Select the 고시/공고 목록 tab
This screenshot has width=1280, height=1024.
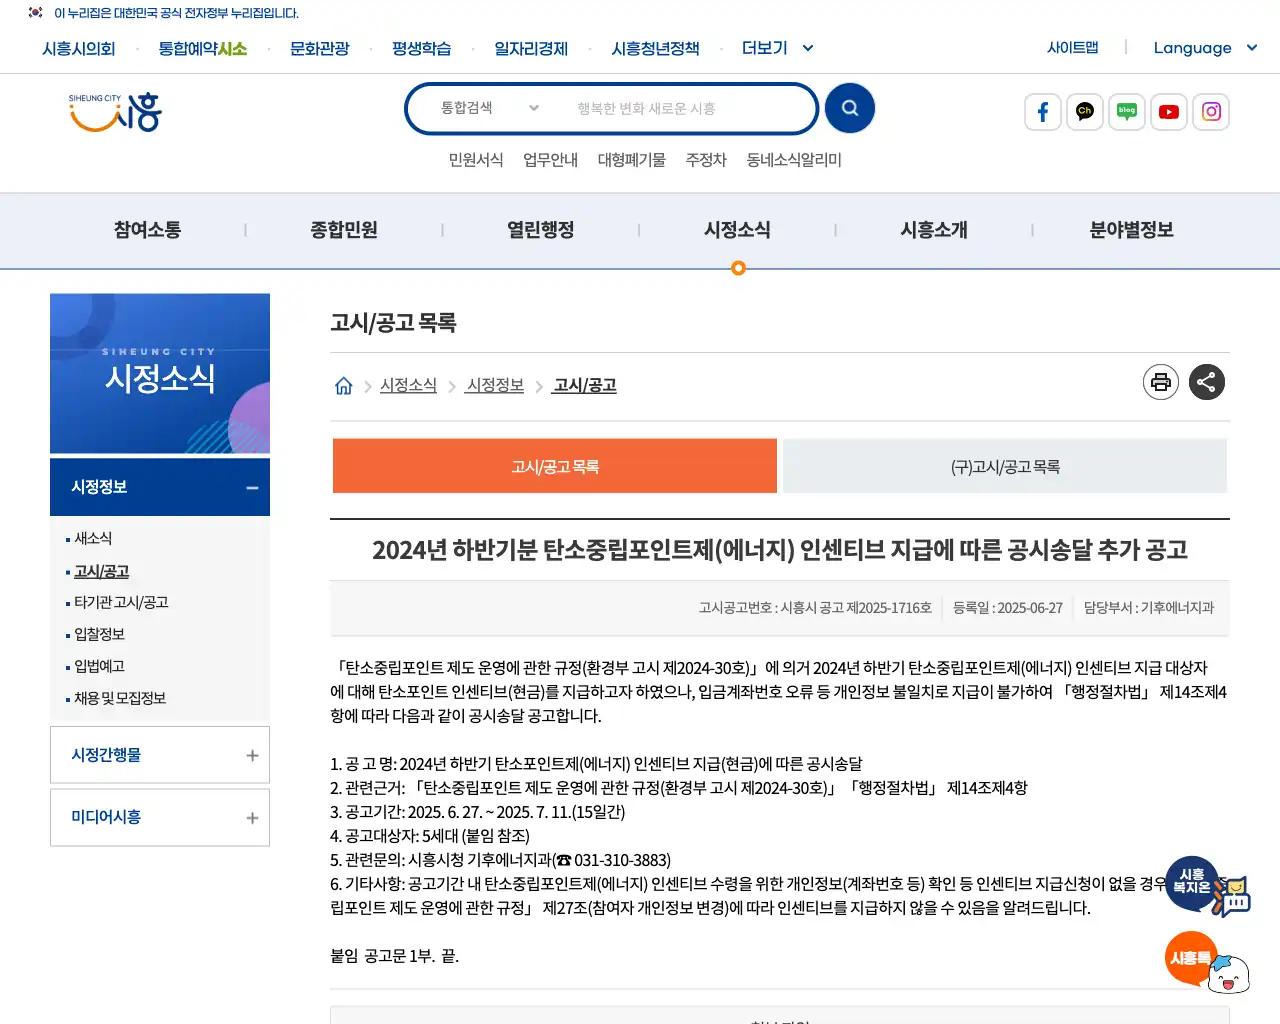pos(555,466)
